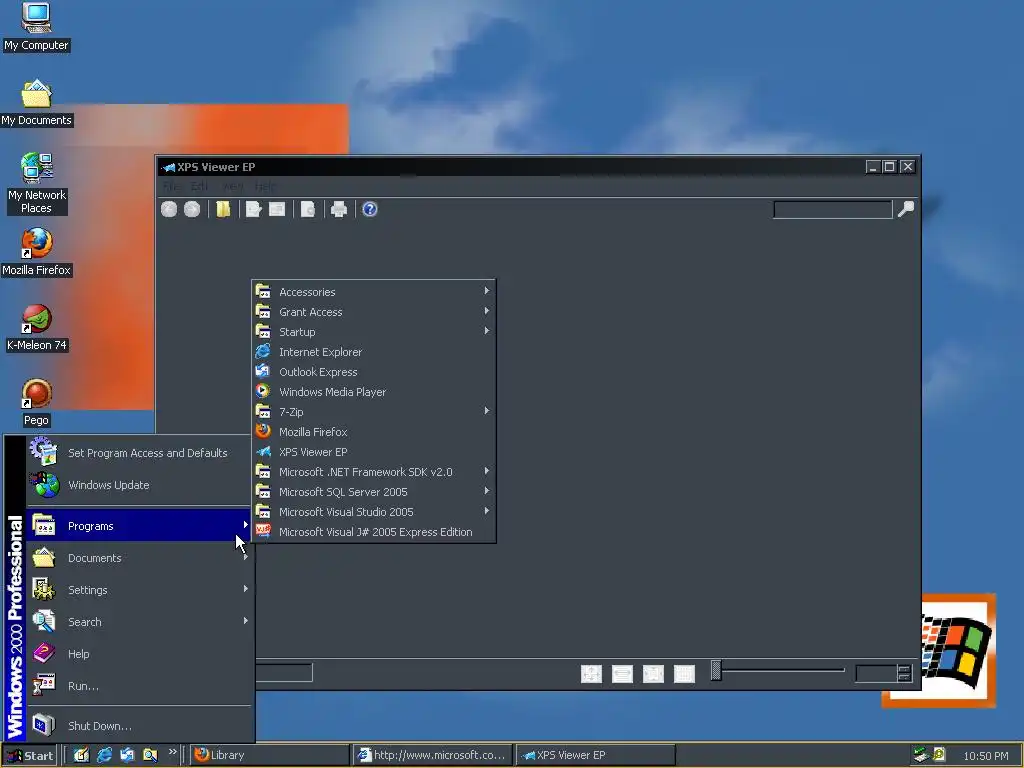Select the K-Meleon 74 desktop shortcut
This screenshot has width=1024, height=768.
36,328
